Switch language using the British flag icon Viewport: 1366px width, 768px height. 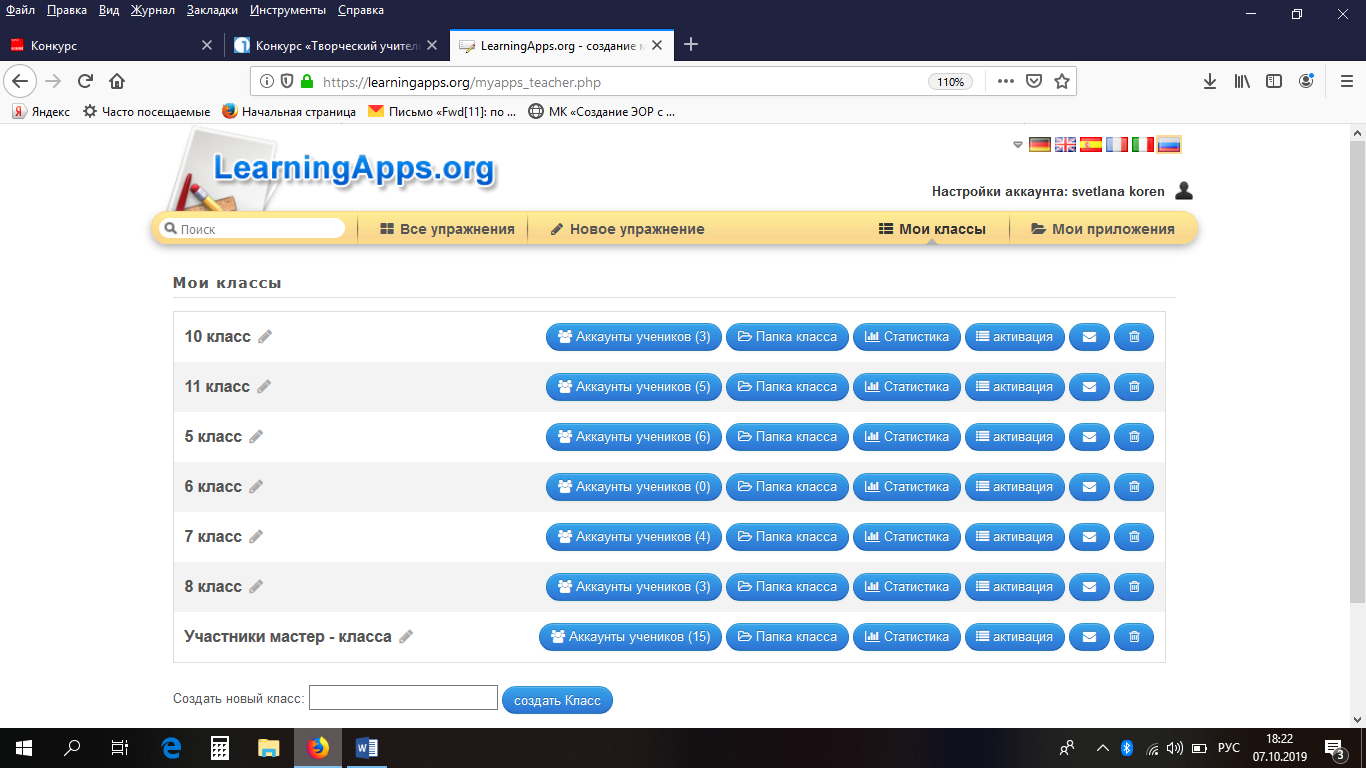[x=1066, y=144]
